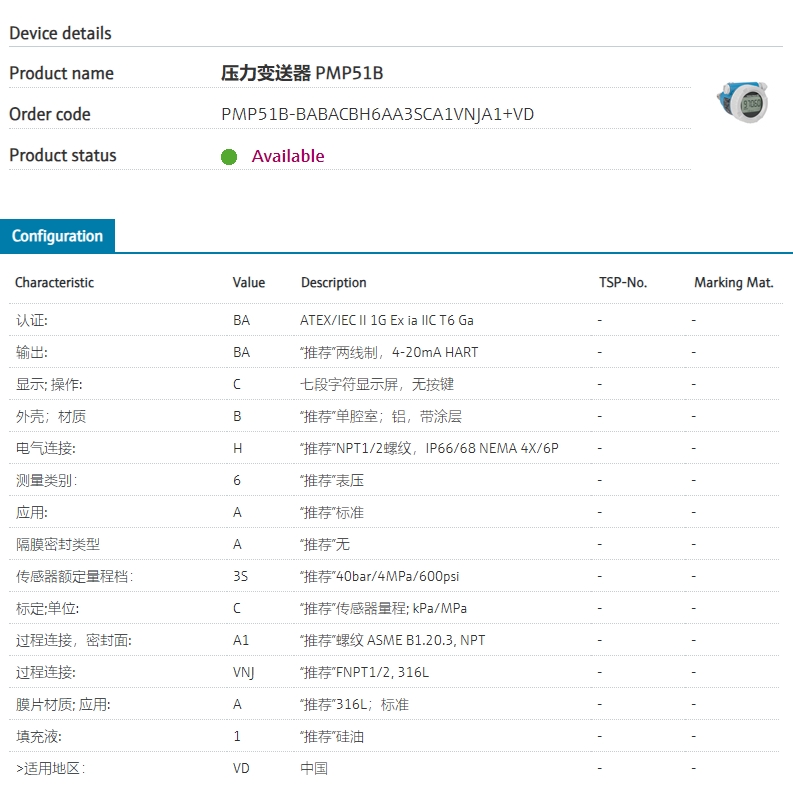Click the 3S sensor range value
The height and width of the screenshot is (793, 793).
241,576
